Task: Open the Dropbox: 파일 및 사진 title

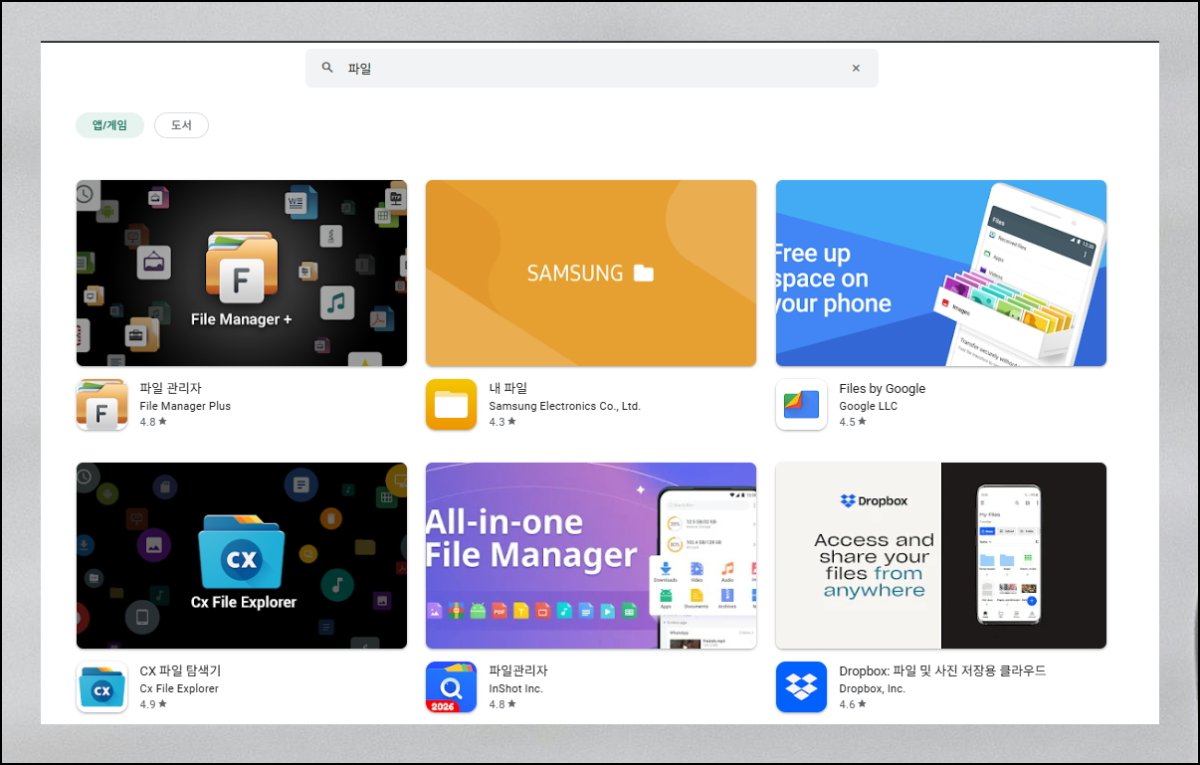Action: click(x=942, y=671)
